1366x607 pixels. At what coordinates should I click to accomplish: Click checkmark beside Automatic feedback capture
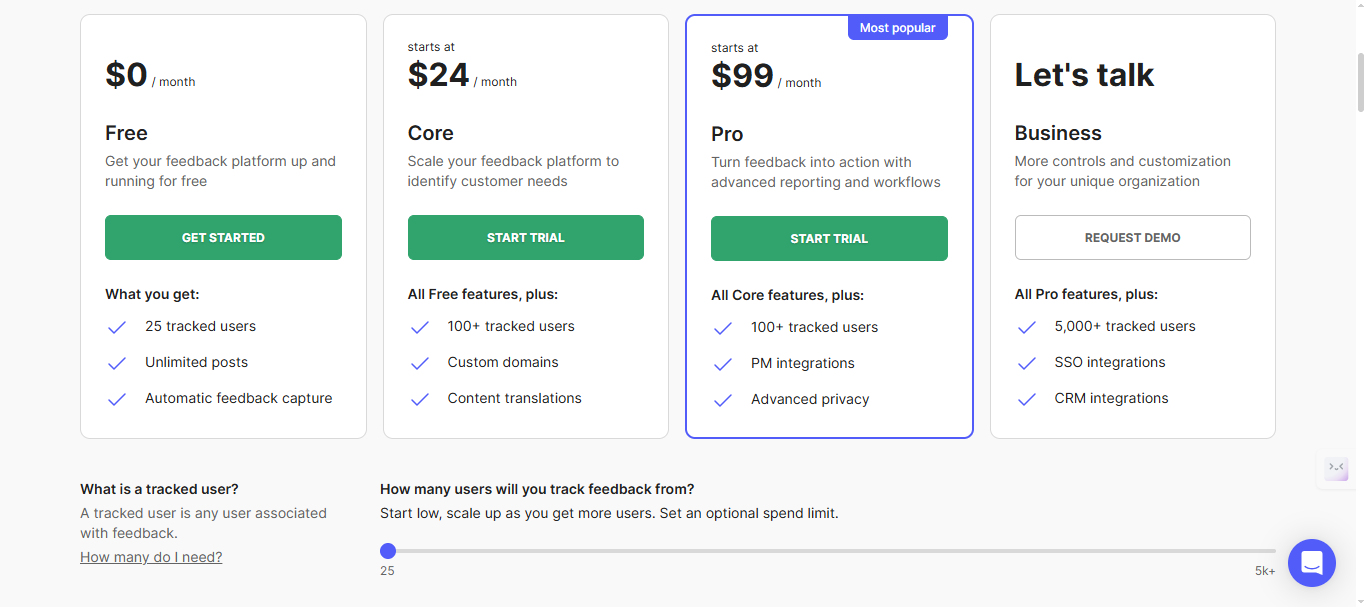point(116,398)
